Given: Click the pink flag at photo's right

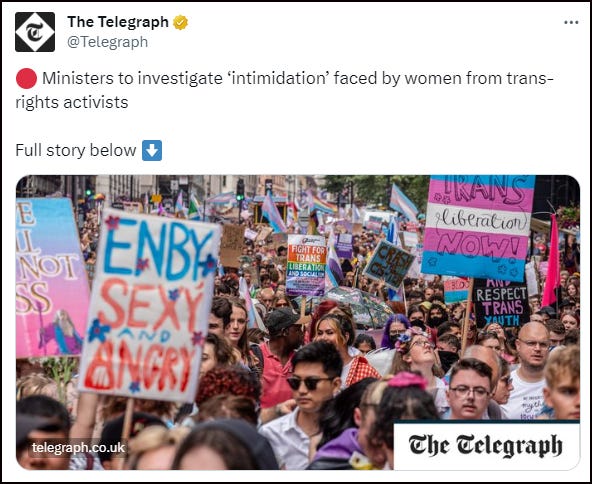Looking at the screenshot, I should point(552,260).
